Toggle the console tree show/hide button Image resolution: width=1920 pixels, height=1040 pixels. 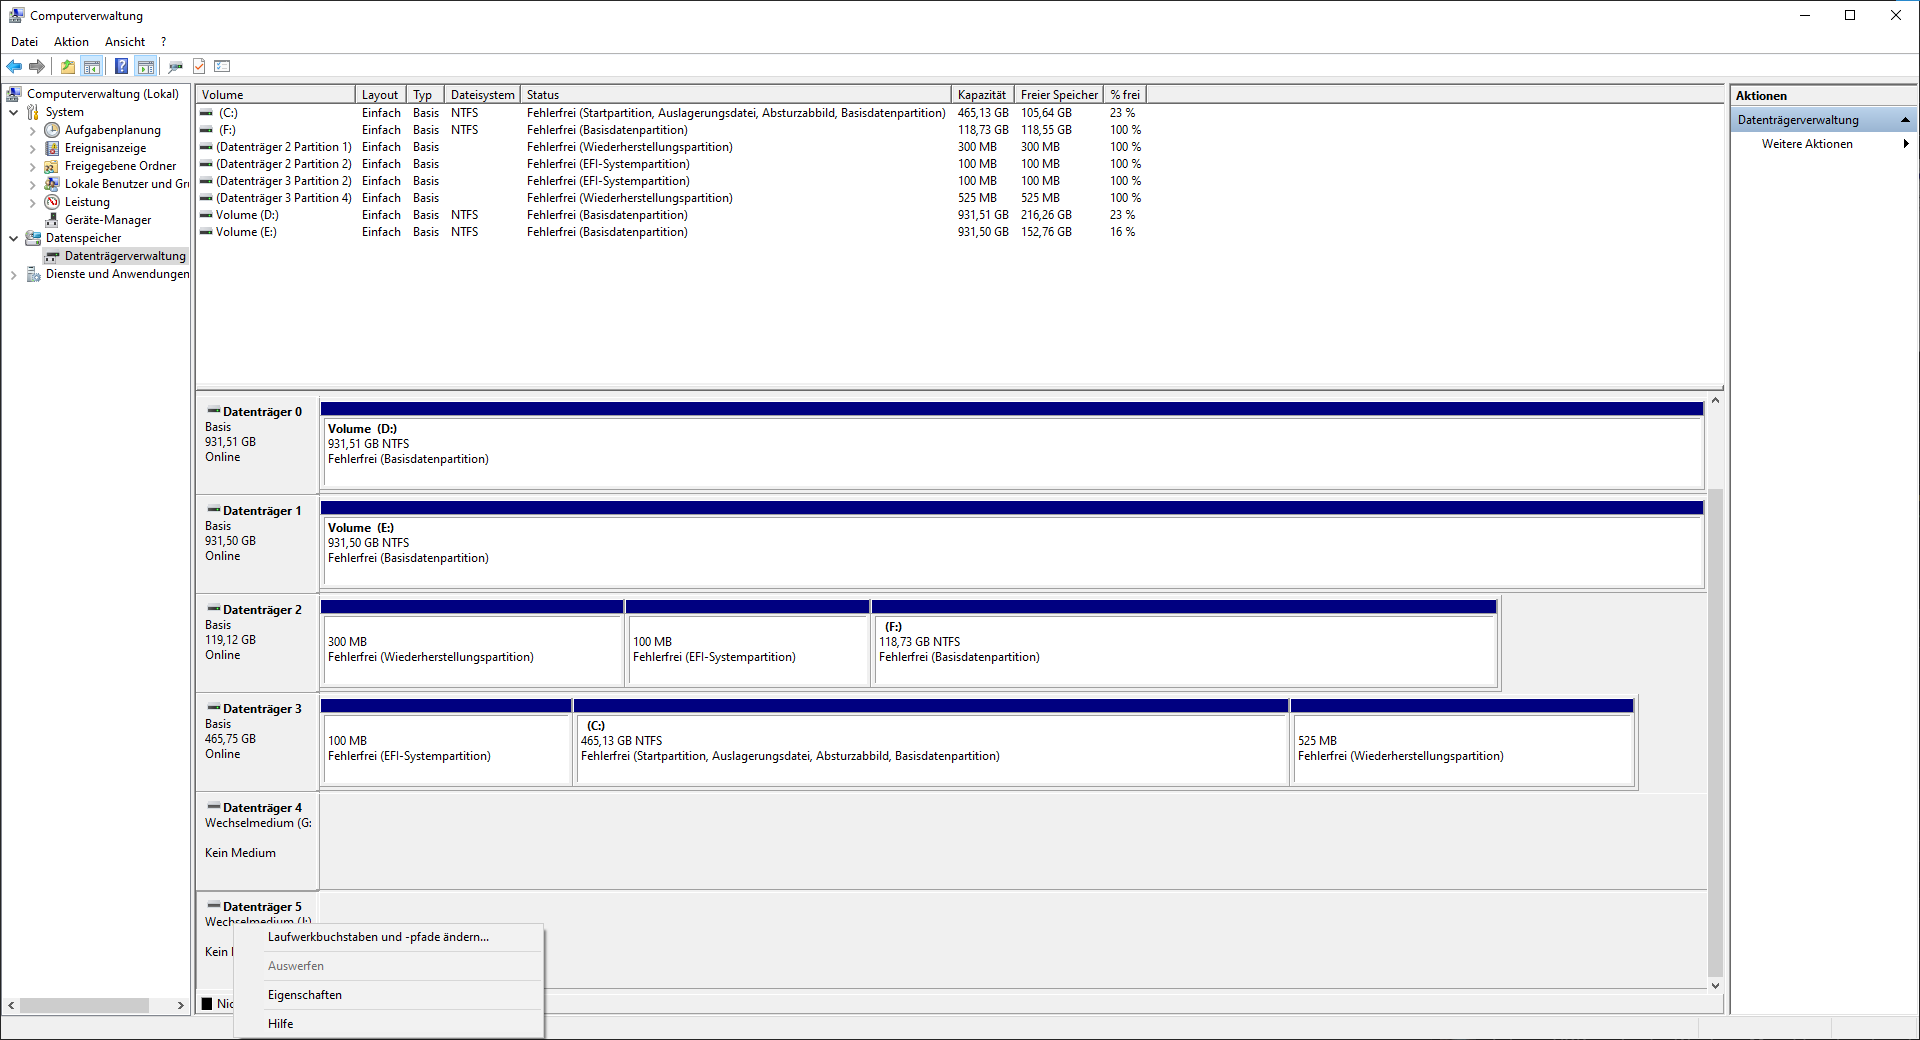92,67
